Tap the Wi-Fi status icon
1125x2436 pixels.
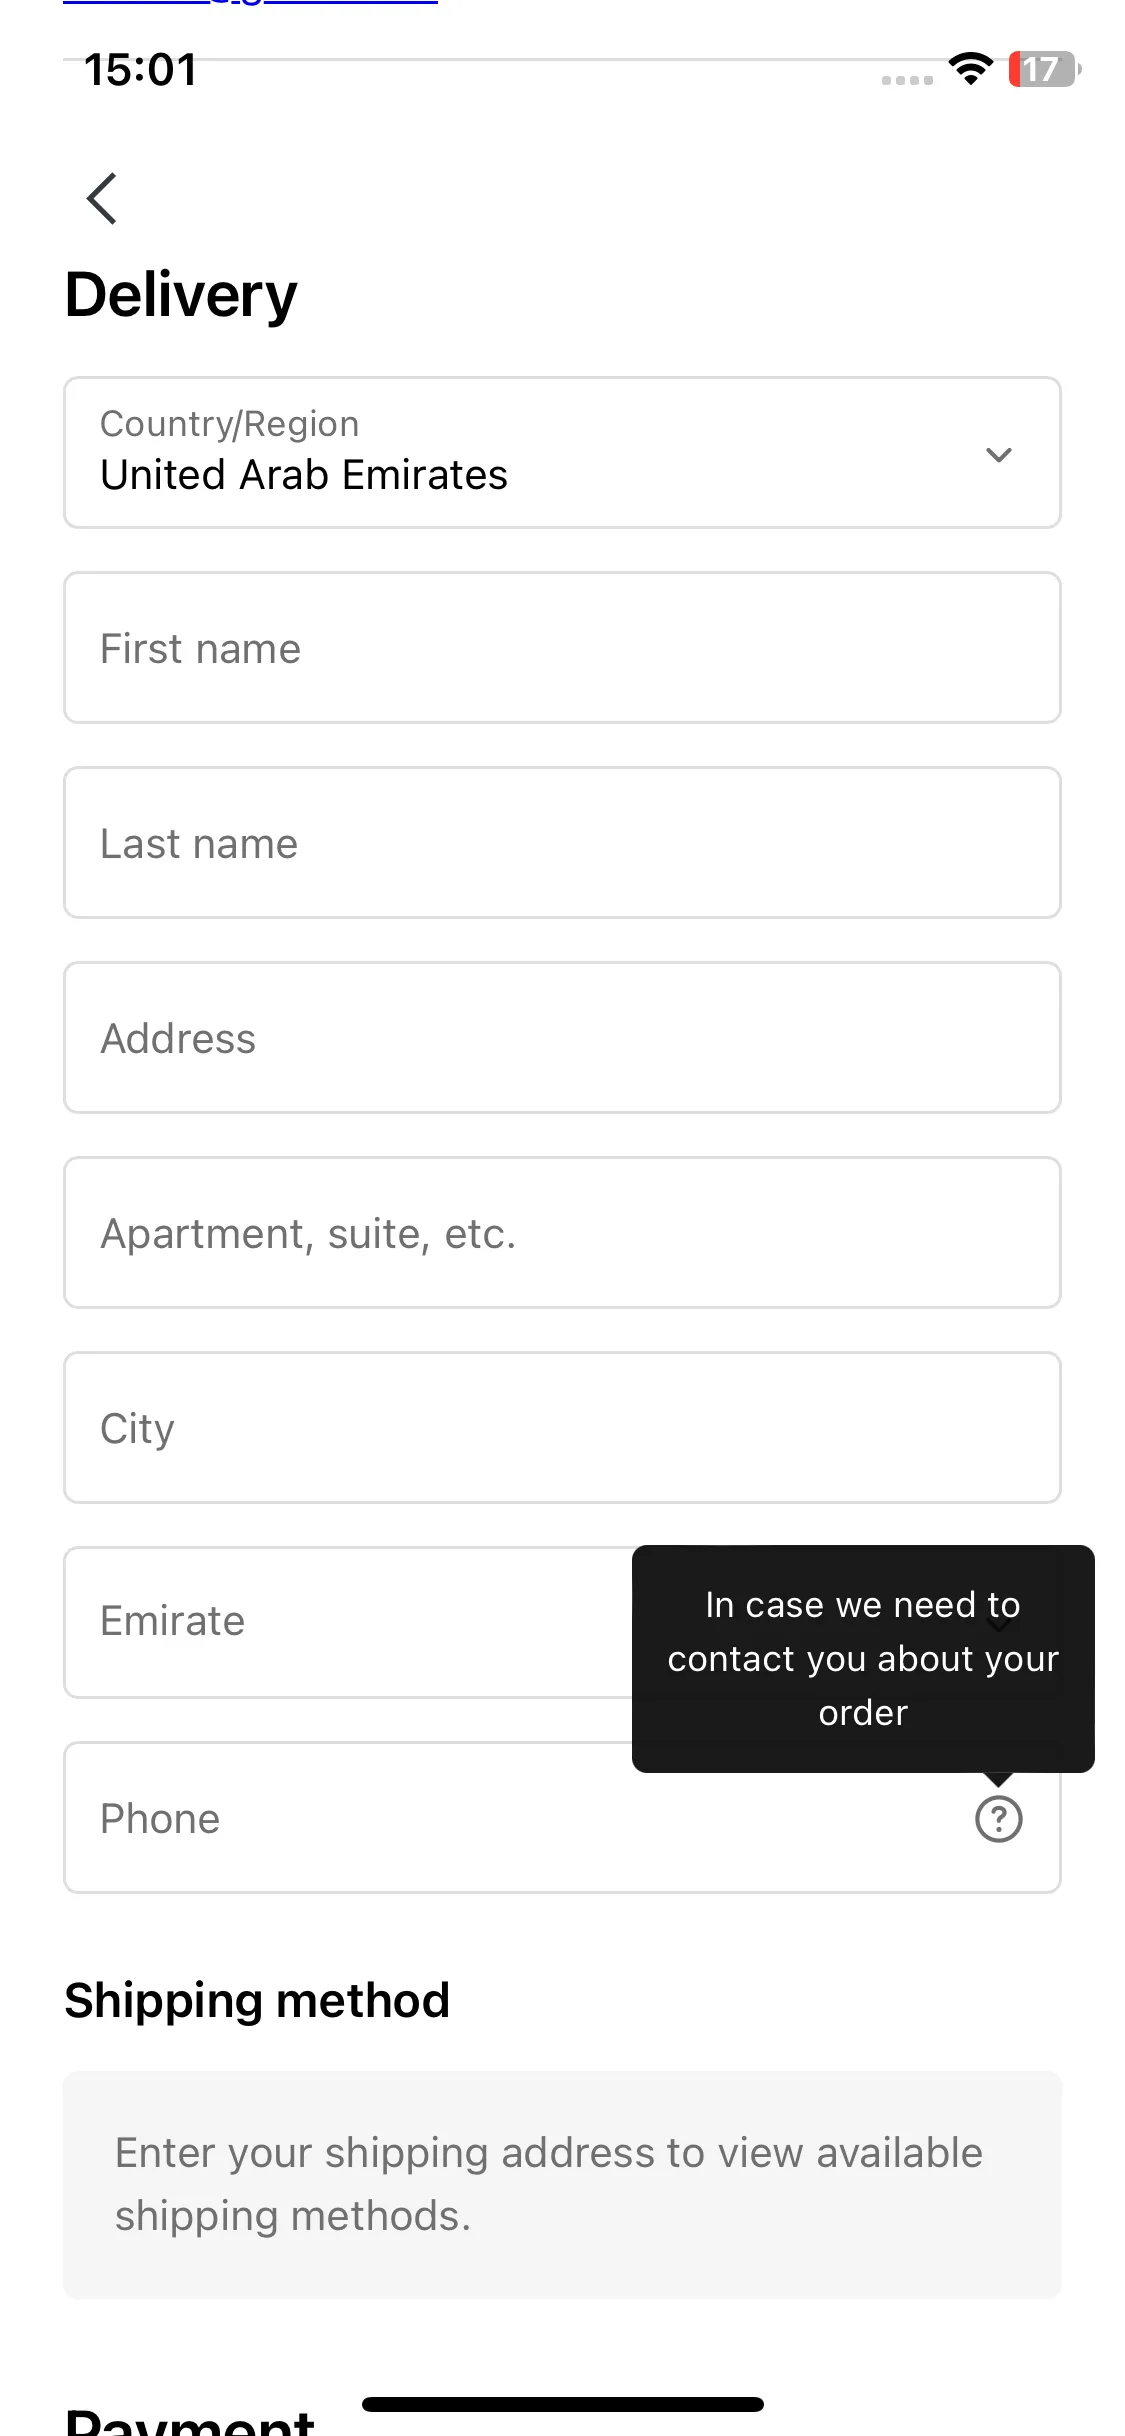[x=970, y=69]
